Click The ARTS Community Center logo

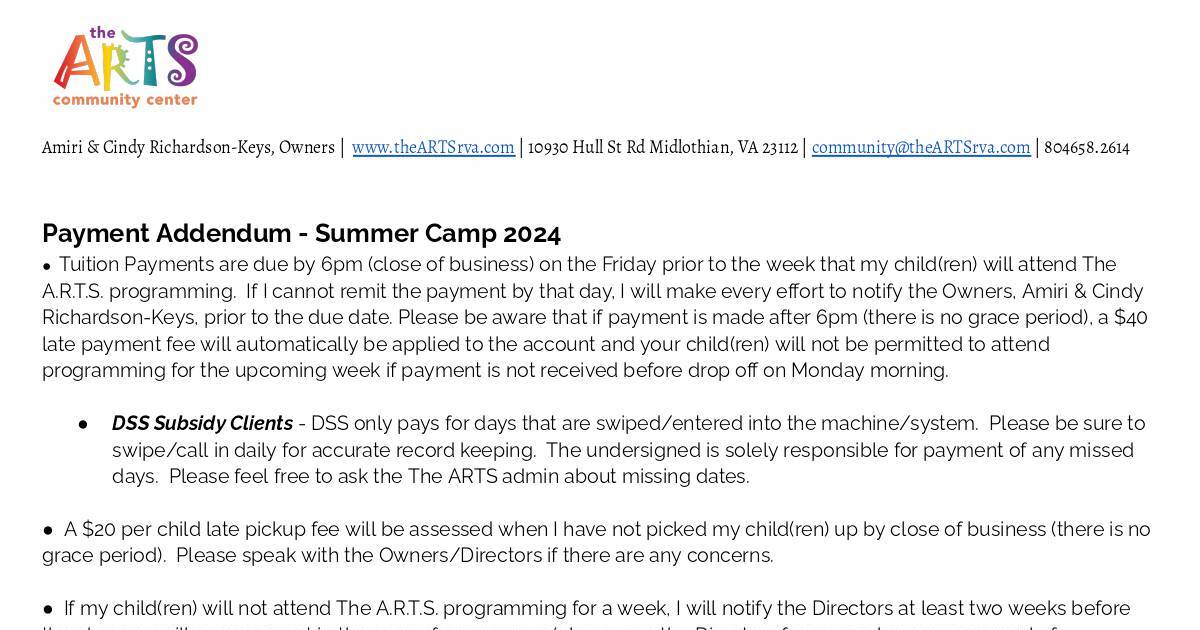126,68
